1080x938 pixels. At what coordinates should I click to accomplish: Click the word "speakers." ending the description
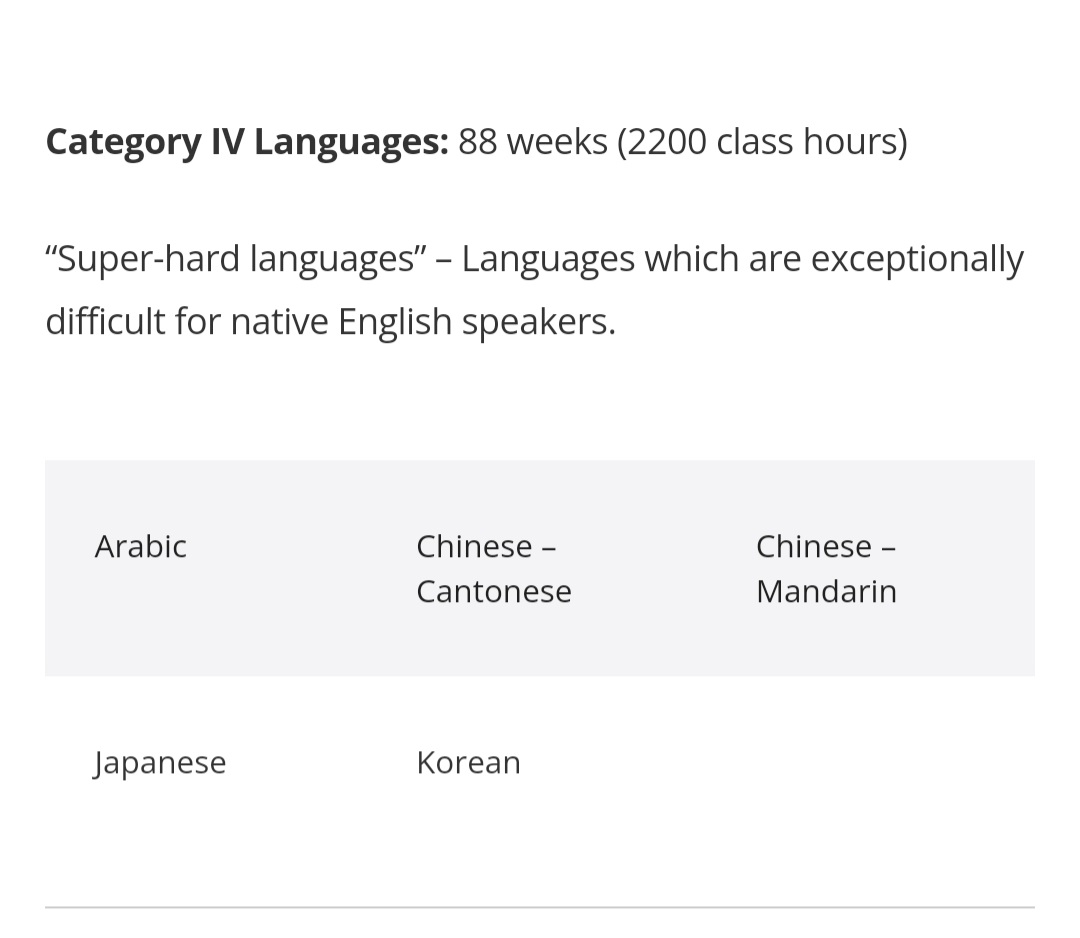538,322
